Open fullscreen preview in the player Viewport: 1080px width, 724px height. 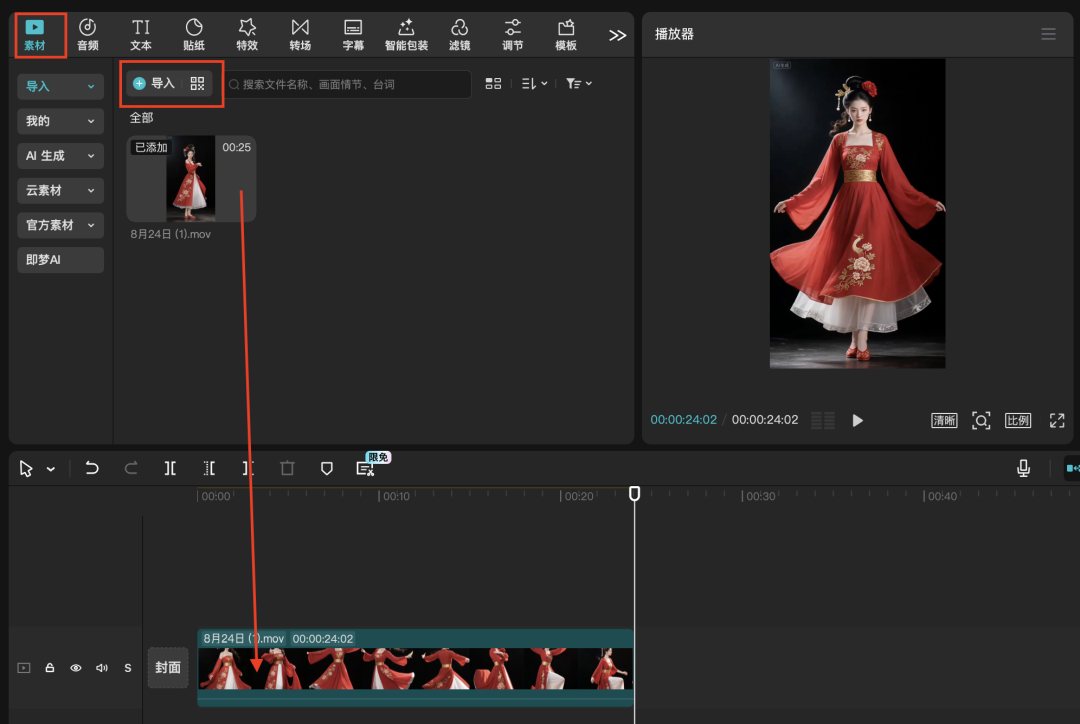tap(1057, 420)
